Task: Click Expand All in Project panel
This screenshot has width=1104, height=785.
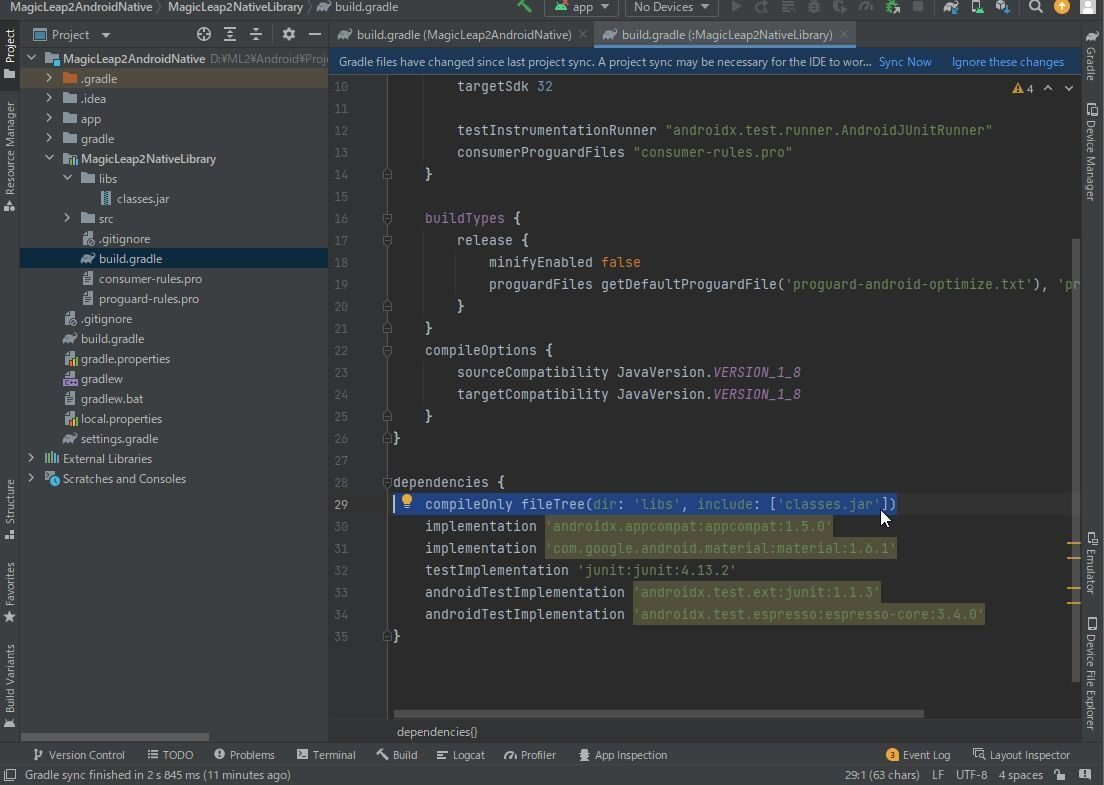Action: pyautogui.click(x=230, y=34)
